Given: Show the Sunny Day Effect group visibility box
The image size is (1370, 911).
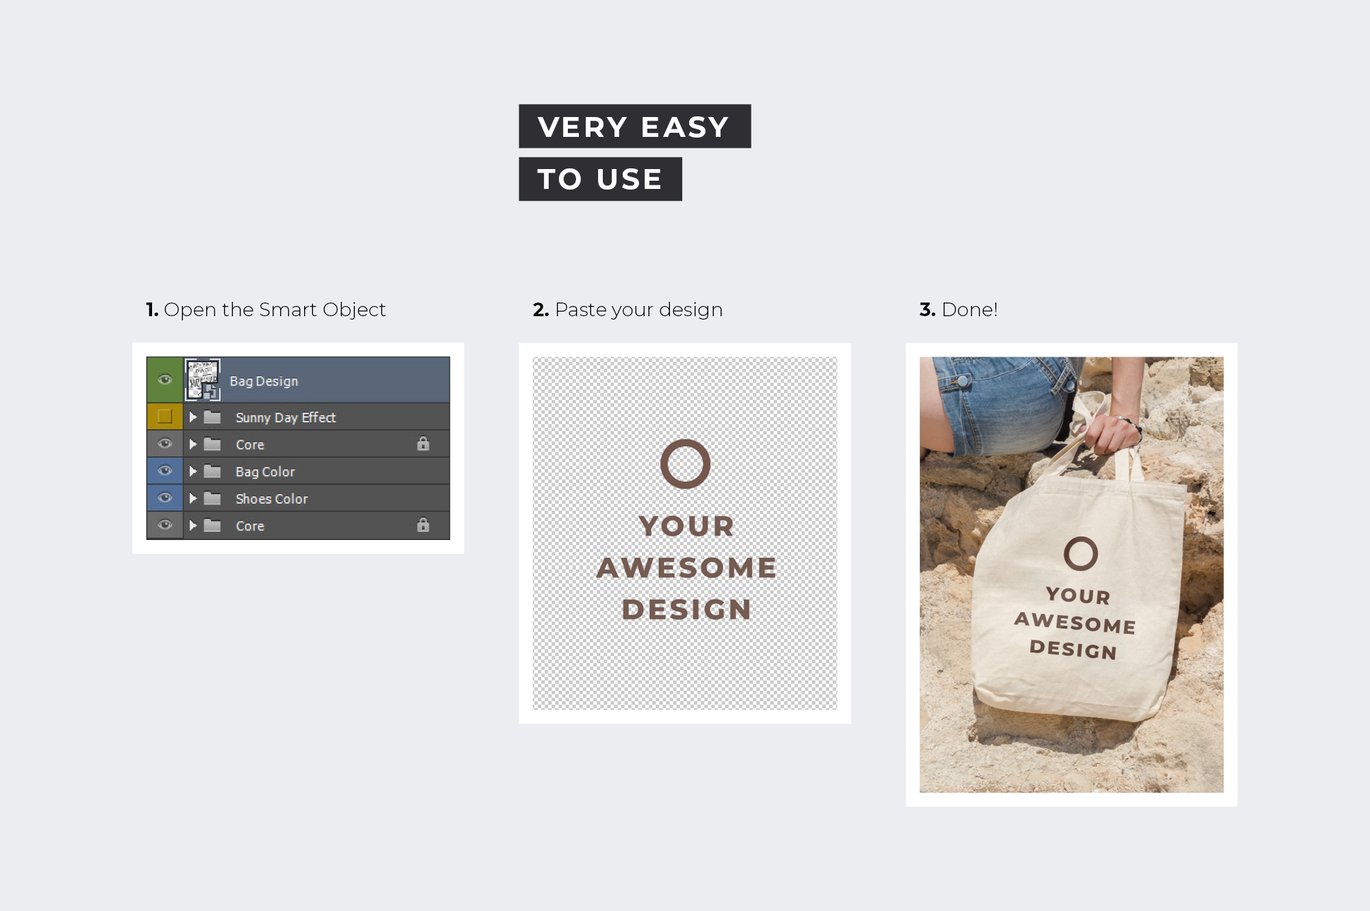Looking at the screenshot, I should 165,417.
